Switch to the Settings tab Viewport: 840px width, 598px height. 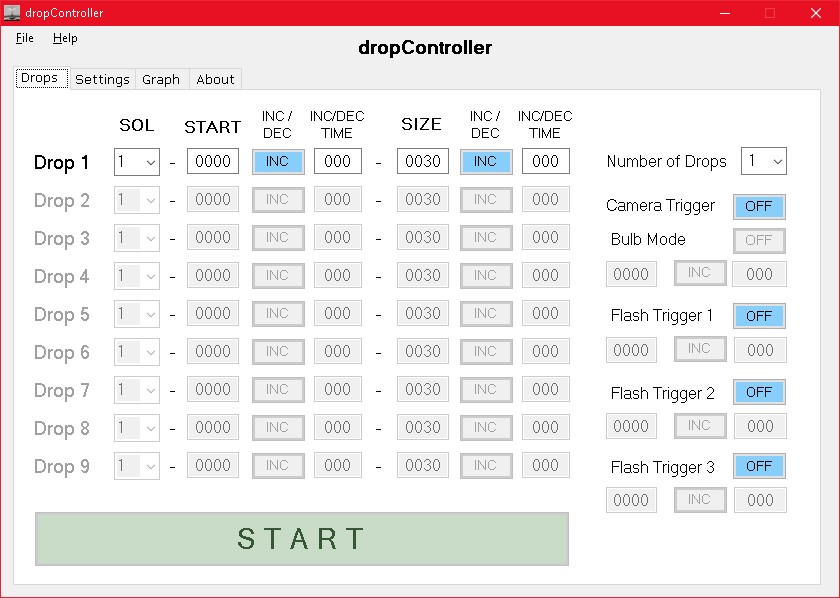pyautogui.click(x=102, y=79)
